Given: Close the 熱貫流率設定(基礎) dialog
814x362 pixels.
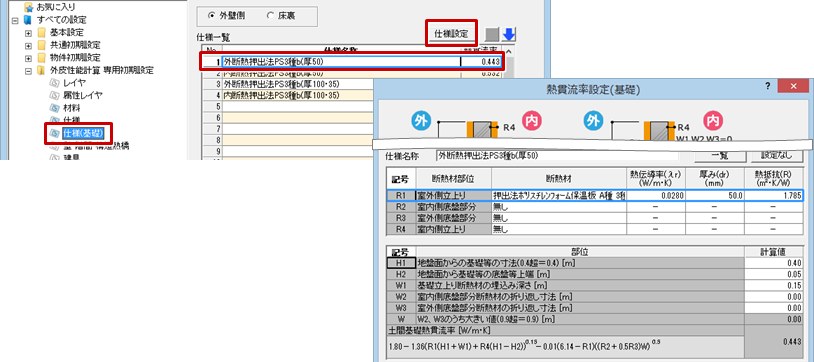Looking at the screenshot, I should coord(794,87).
